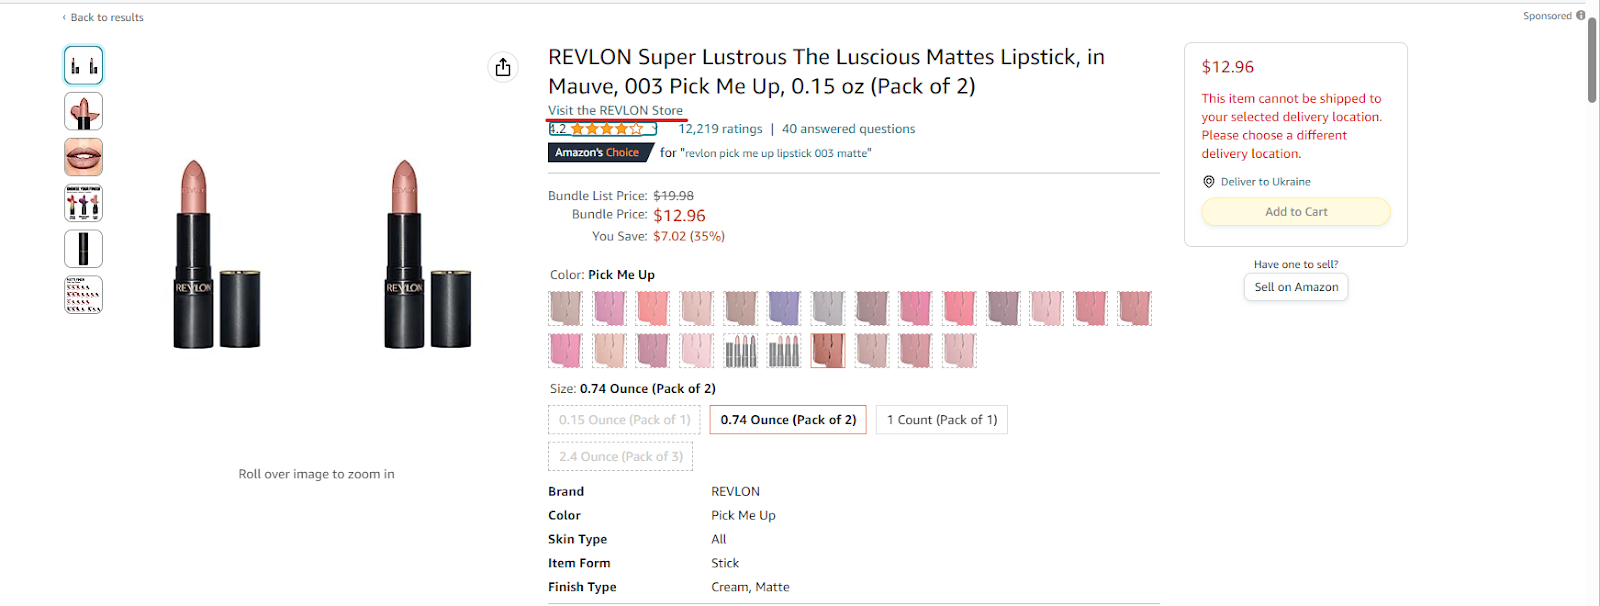Click the Sell on Amazon button
Image resolution: width=1600 pixels, height=606 pixels.
pyautogui.click(x=1296, y=287)
